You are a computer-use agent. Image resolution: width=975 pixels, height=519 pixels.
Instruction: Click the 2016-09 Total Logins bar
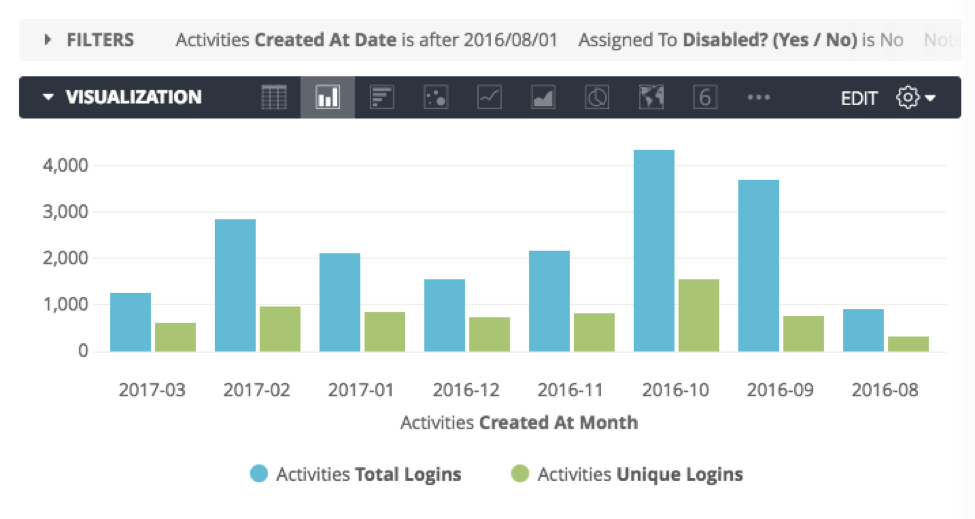759,266
